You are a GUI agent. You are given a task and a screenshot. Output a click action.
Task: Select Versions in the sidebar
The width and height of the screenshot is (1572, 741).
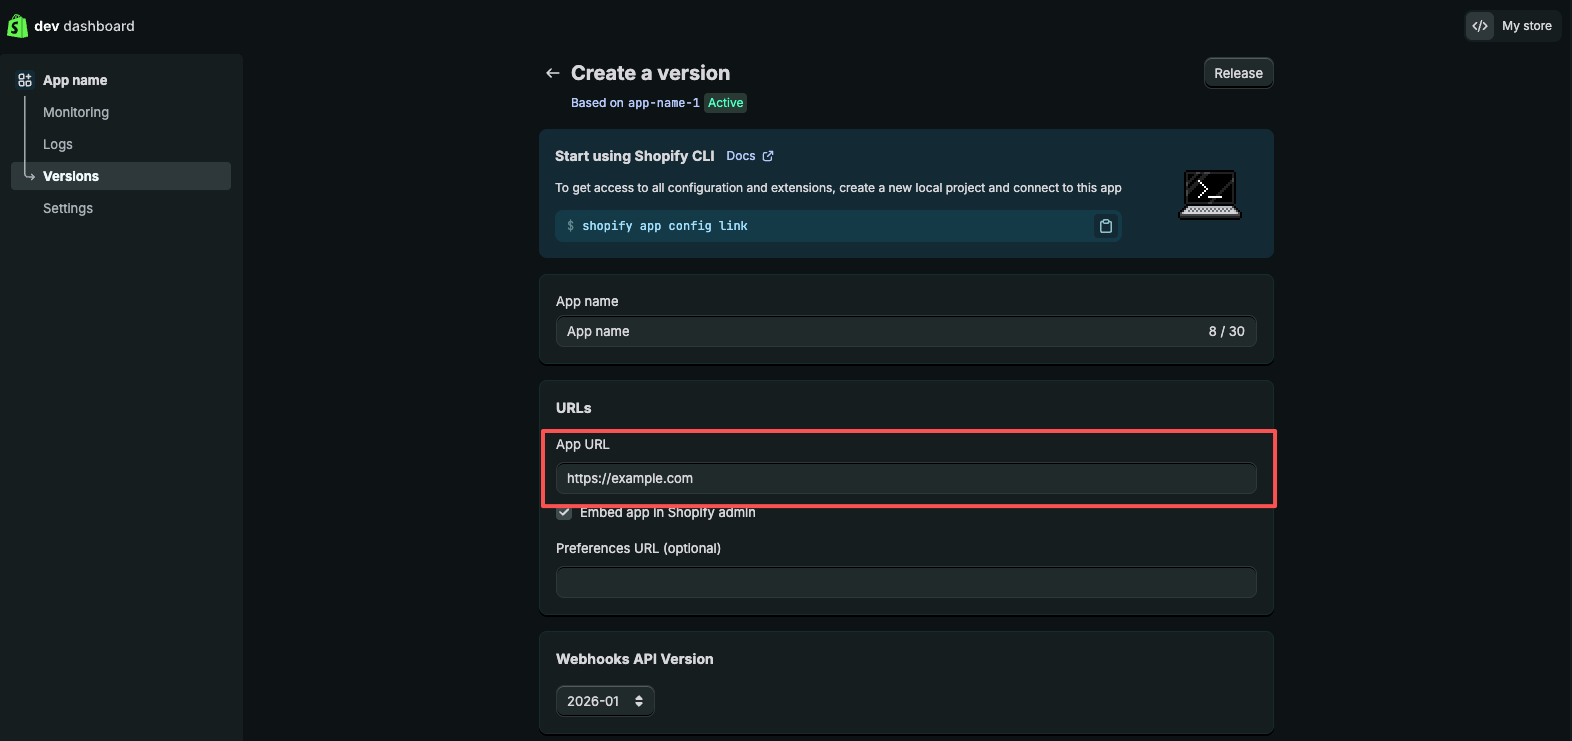point(71,176)
